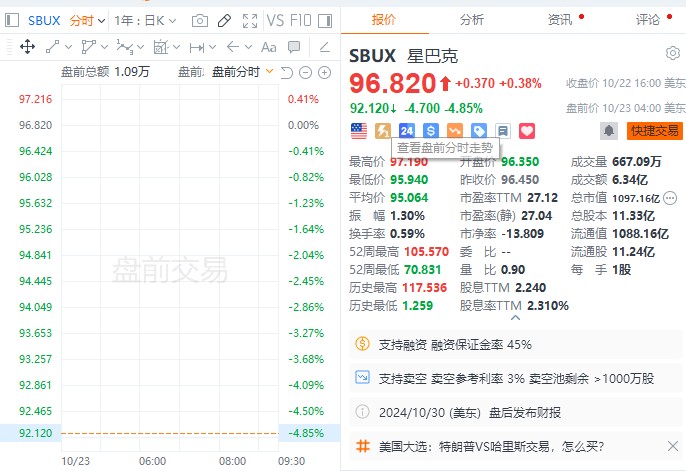Screen dimensions: 686x471
Task: Take a chart screenshot with camera icon
Action: tap(200, 21)
